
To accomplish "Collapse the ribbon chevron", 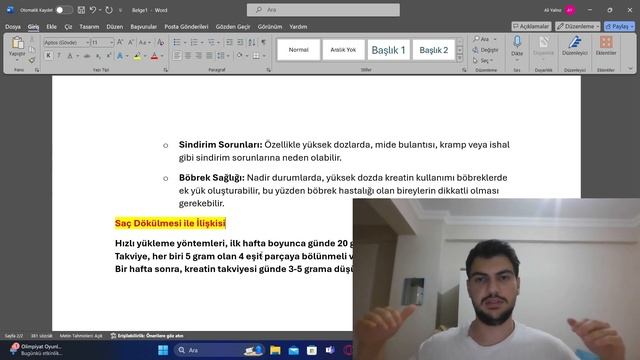I will point(630,69).
